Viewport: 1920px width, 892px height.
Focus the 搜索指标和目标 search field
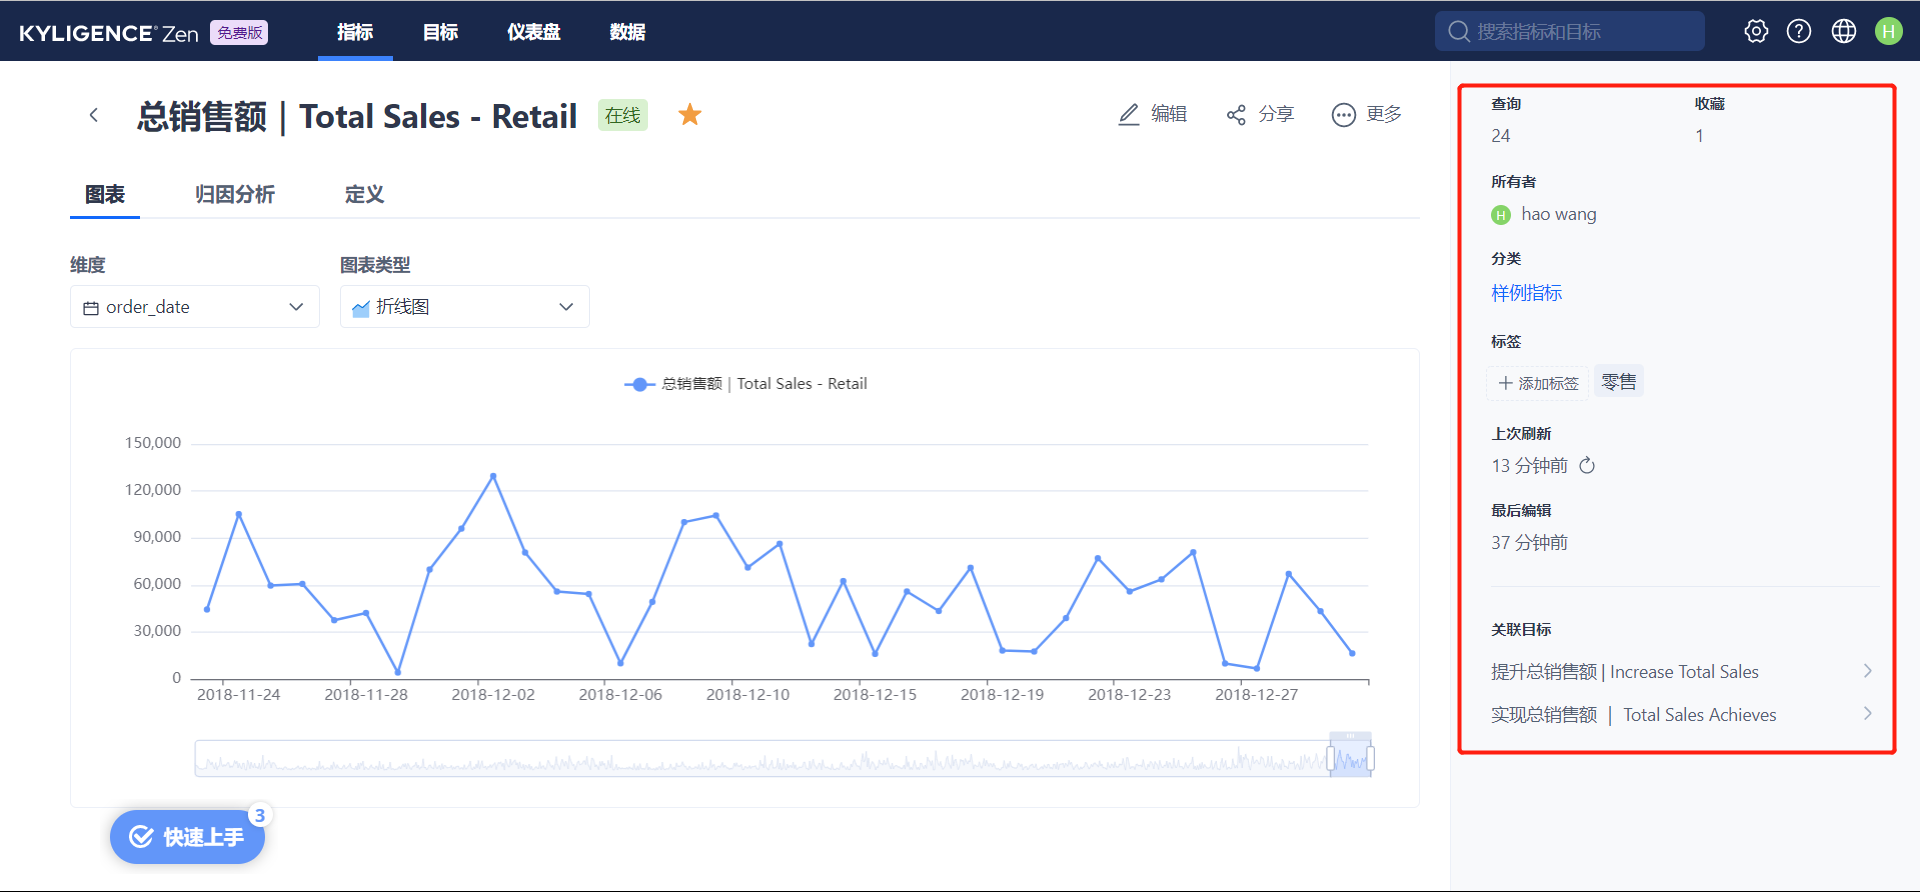coord(1570,31)
